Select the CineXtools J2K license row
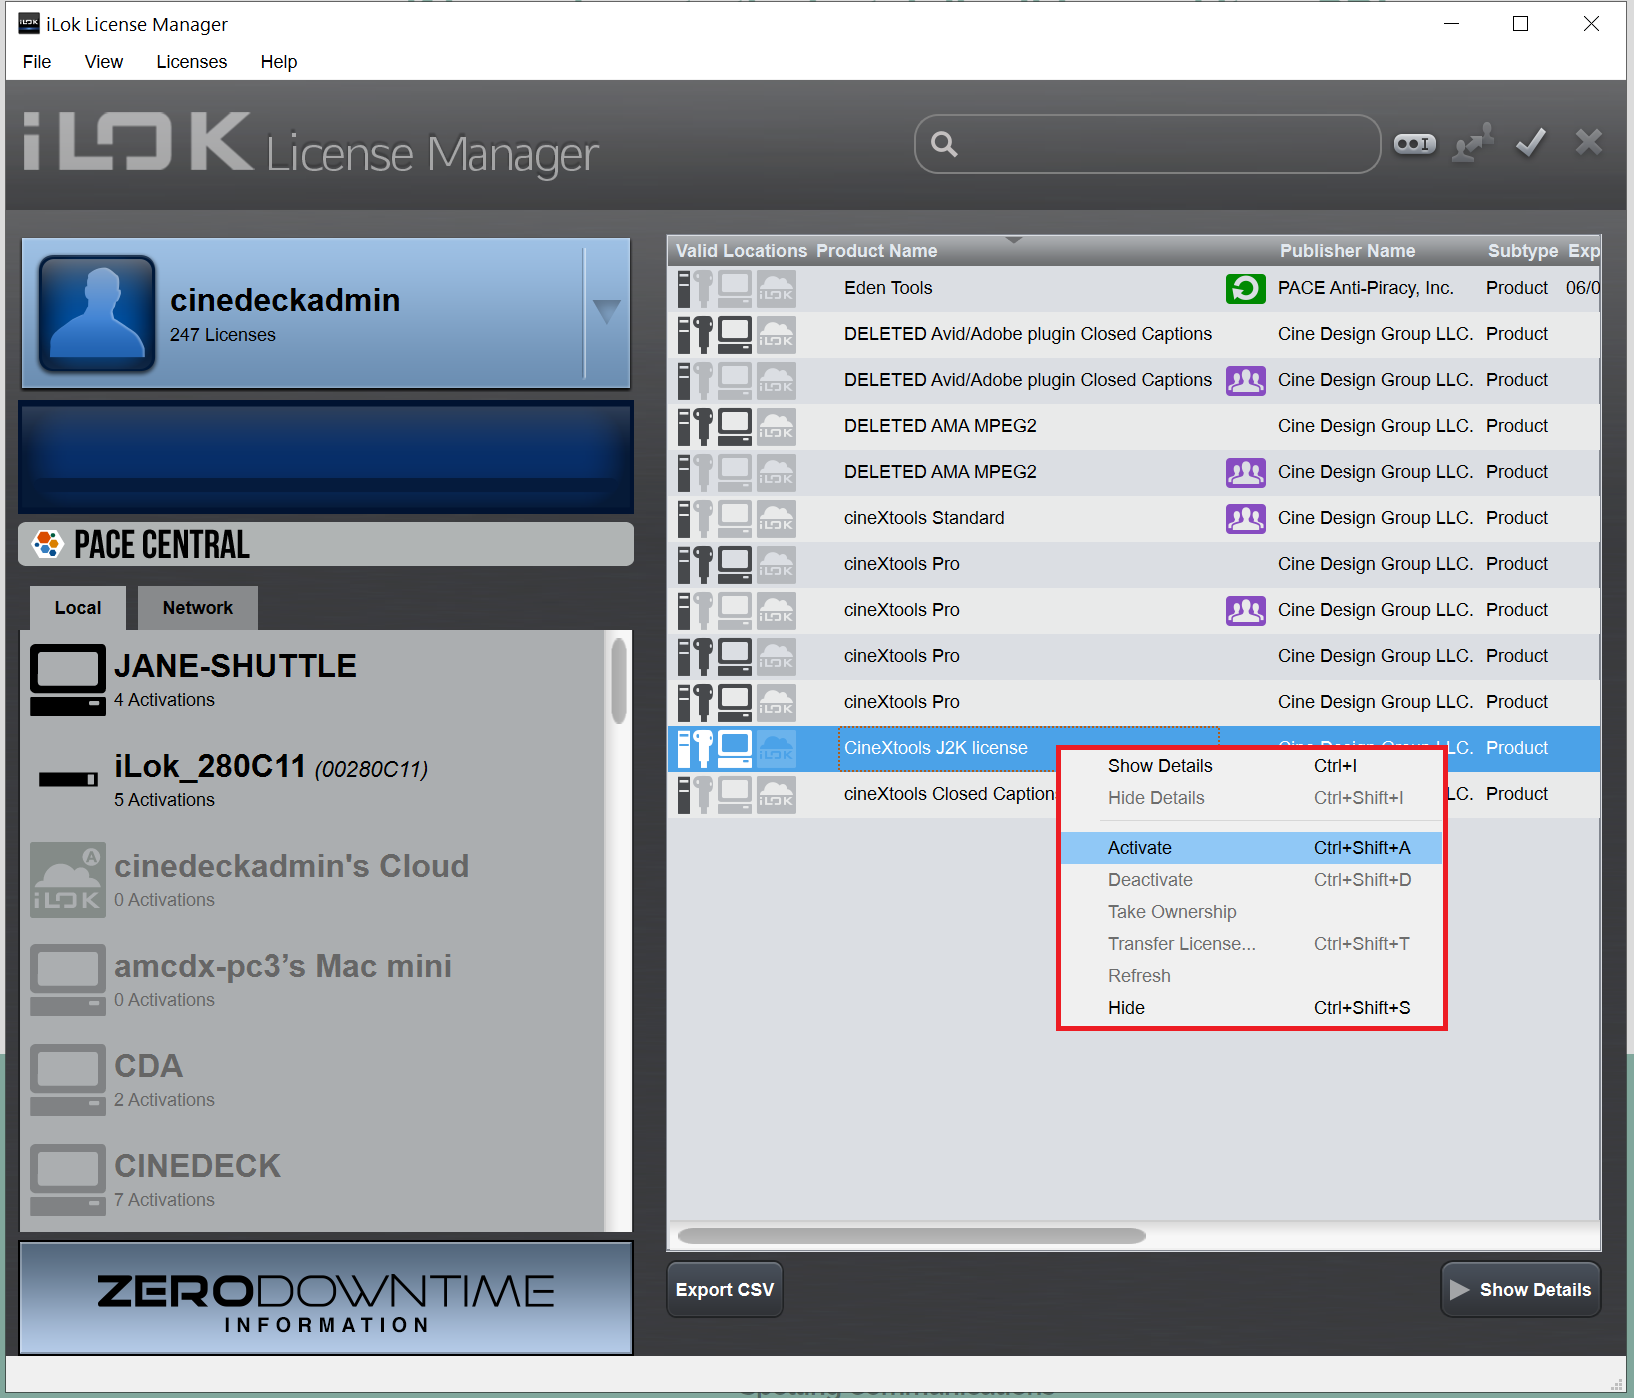The image size is (1634, 1398). (x=1134, y=749)
